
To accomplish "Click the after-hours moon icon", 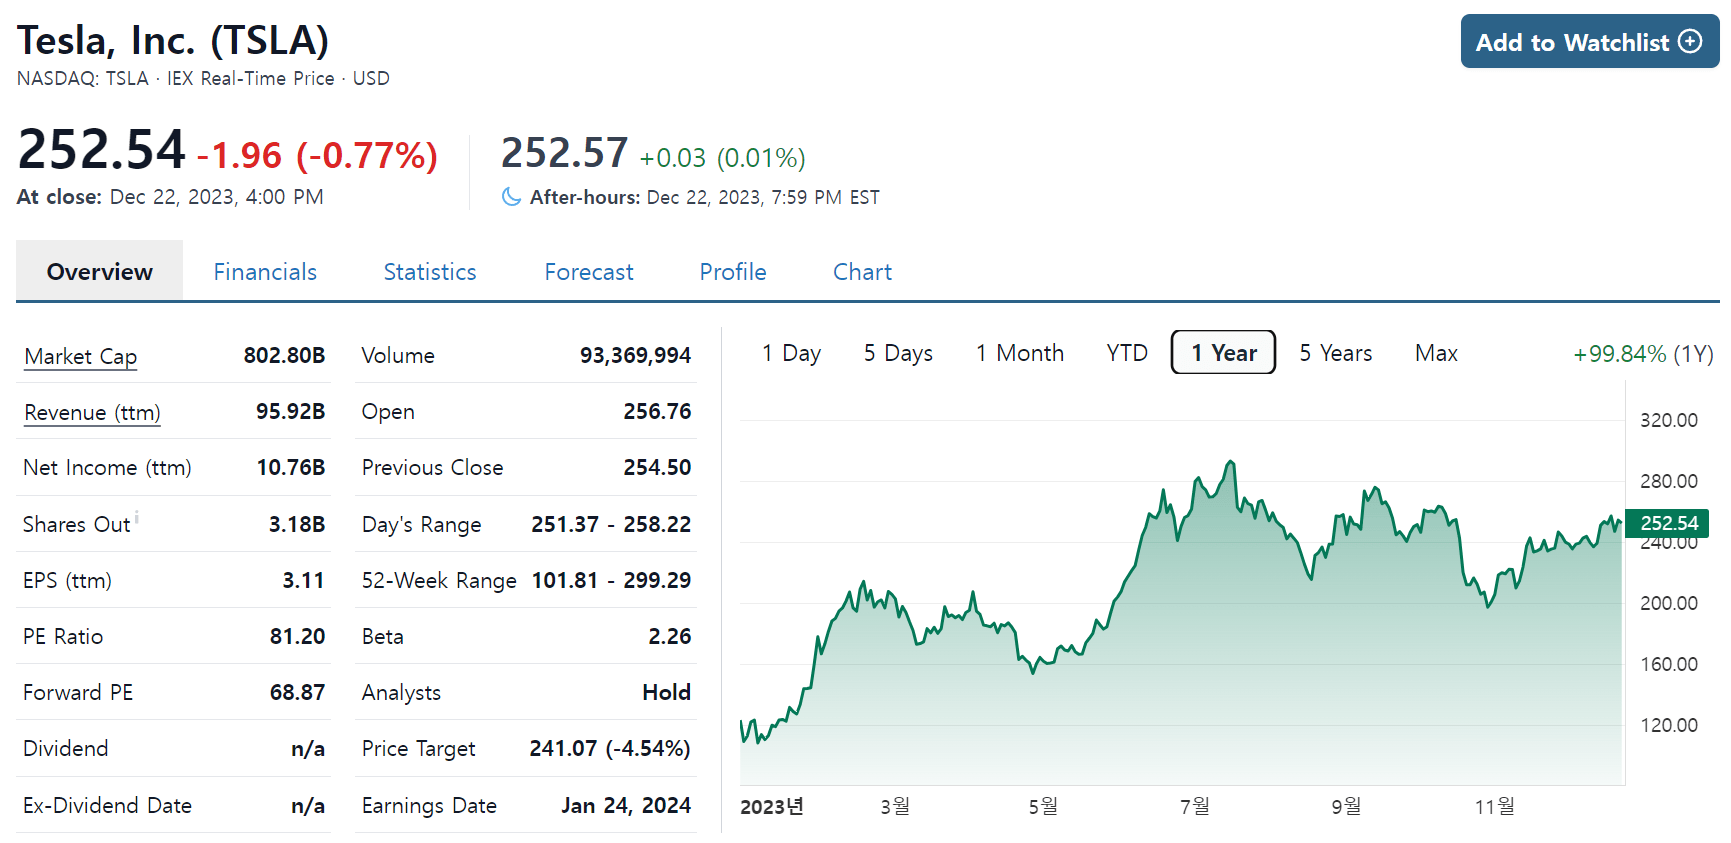I will 511,197.
